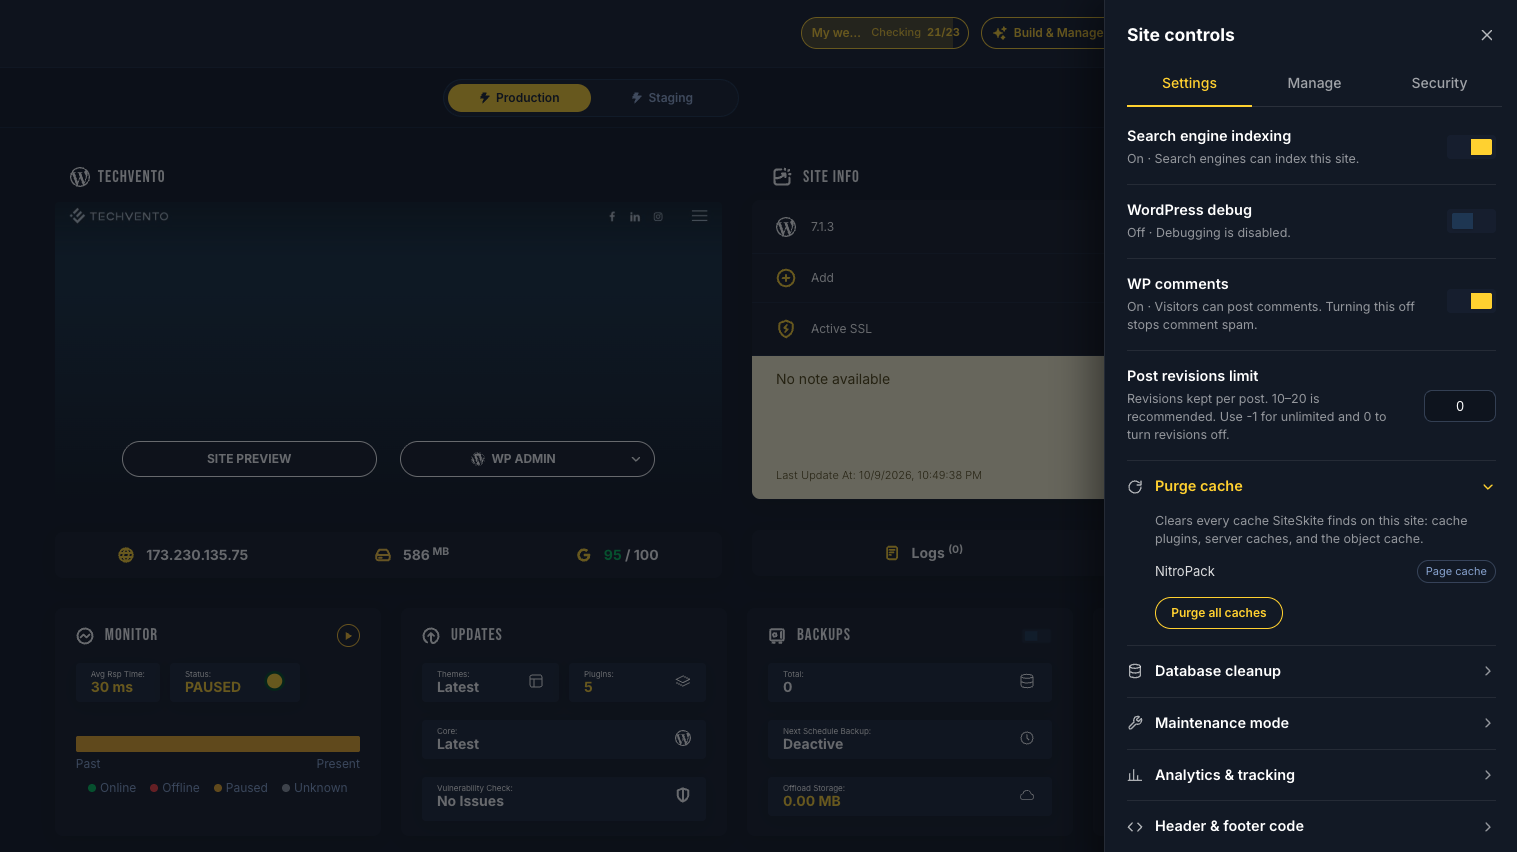Start the monitor play button
The image size is (1517, 852).
click(x=348, y=635)
